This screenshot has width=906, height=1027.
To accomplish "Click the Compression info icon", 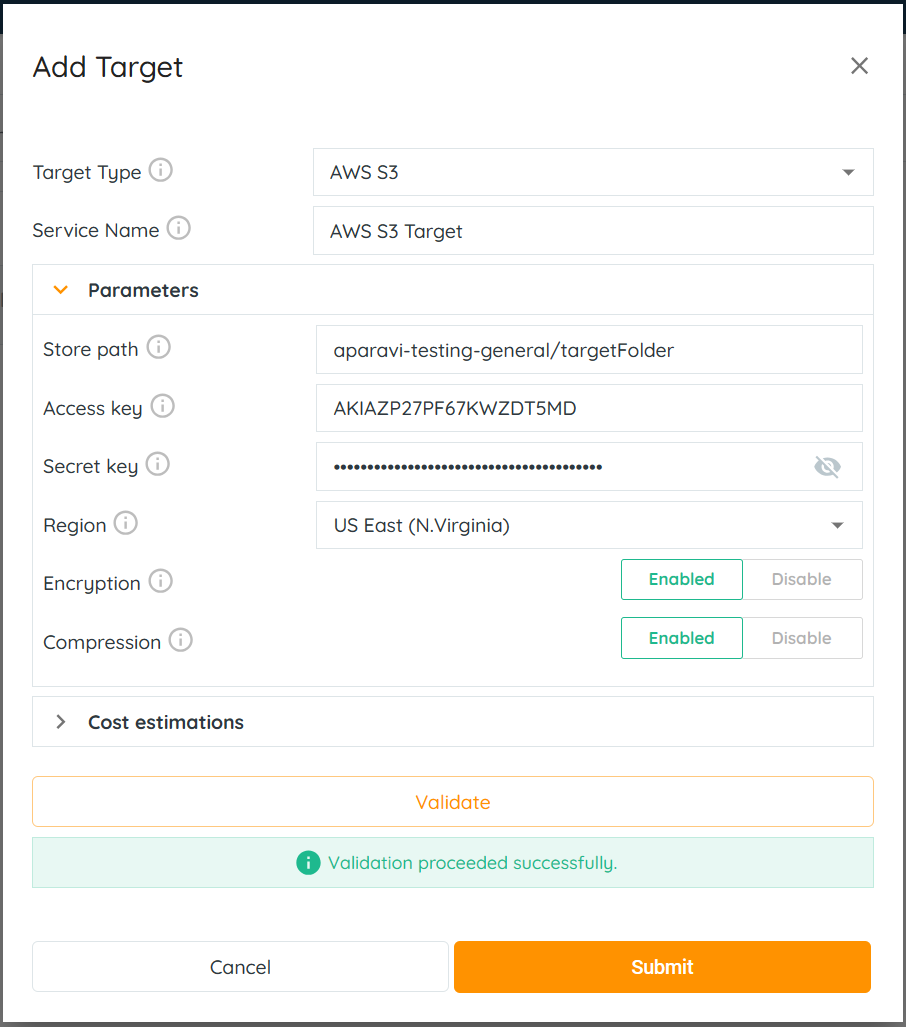I will tap(181, 641).
